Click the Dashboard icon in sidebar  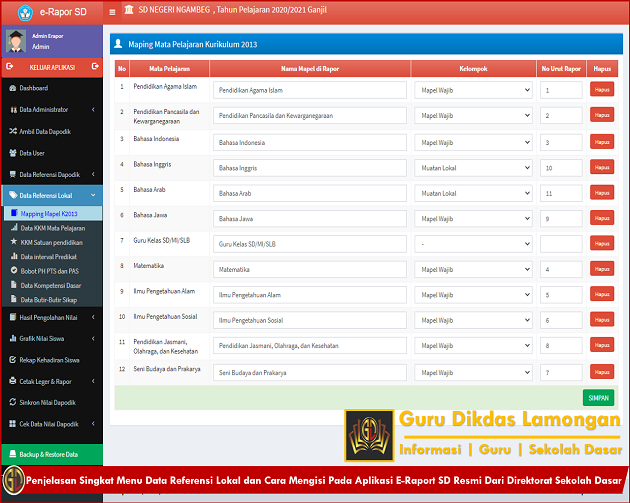pyautogui.click(x=12, y=88)
